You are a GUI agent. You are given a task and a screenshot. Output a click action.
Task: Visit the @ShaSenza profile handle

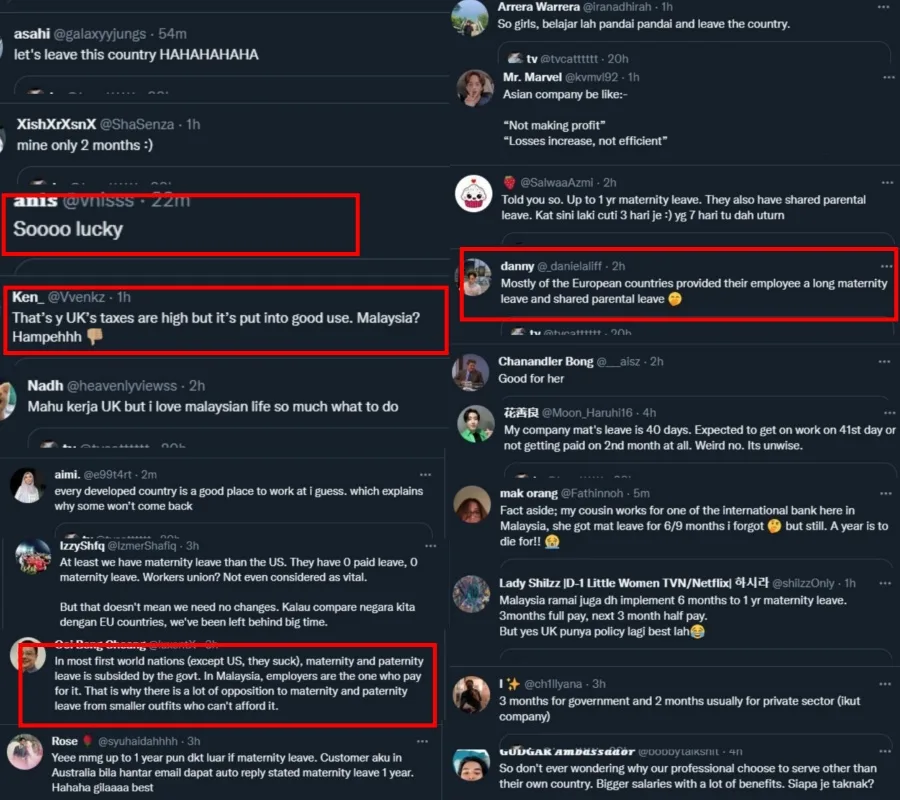137,125
